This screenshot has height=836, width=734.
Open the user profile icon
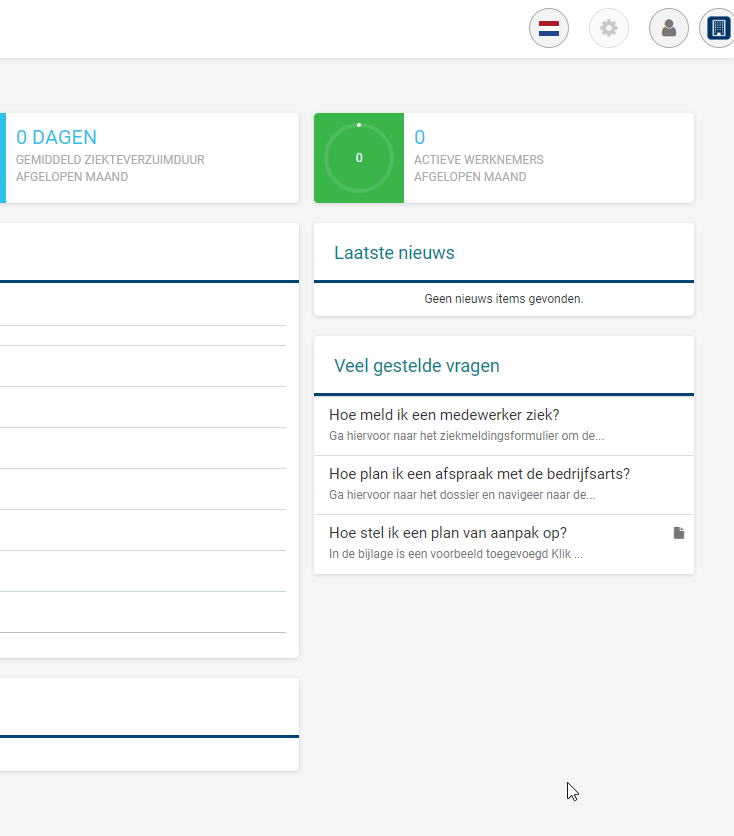click(668, 28)
